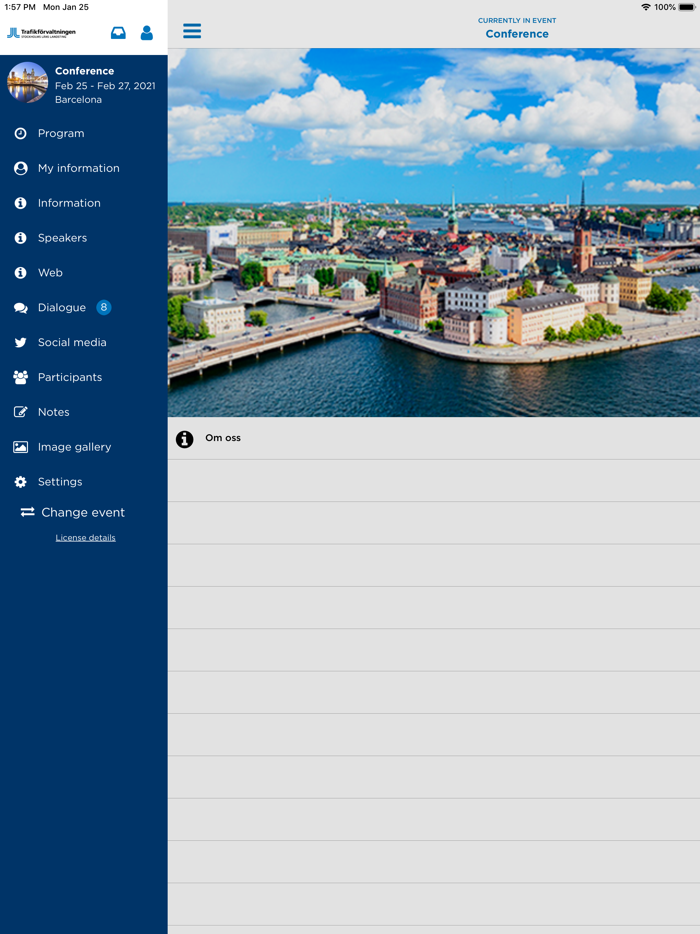
Task: Open the License details link
Action: click(x=85, y=538)
